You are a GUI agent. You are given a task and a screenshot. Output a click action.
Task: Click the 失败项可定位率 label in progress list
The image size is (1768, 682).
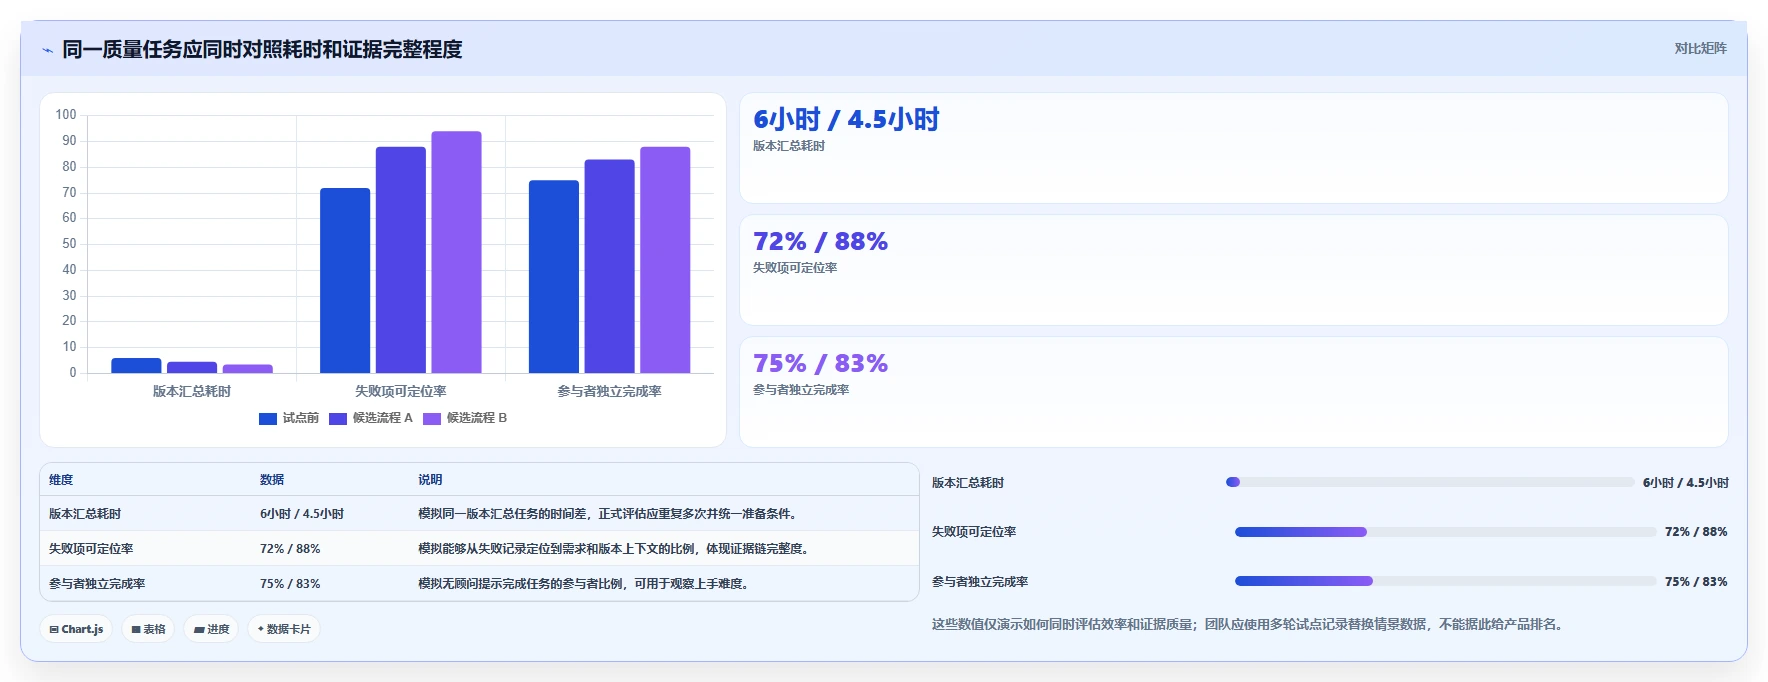(974, 532)
